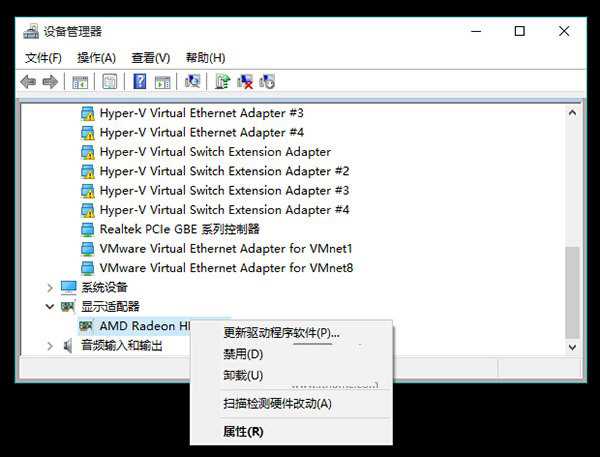Click the vertical scrollbar thumb
600x457 pixels.
tap(572, 292)
